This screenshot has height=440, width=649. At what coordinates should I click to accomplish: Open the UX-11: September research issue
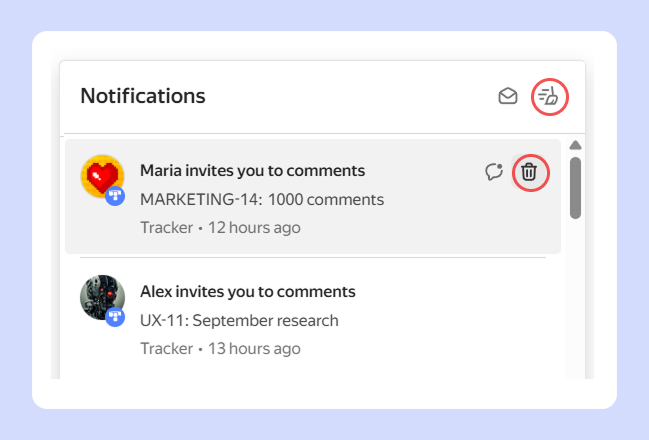(239, 321)
